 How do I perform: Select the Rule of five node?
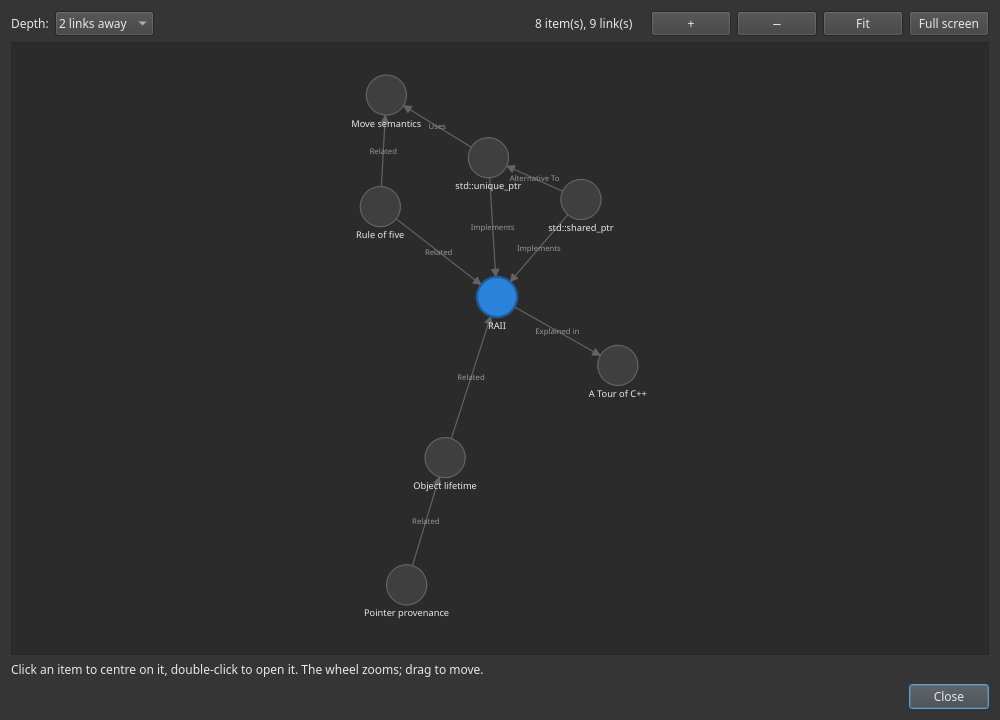380,207
